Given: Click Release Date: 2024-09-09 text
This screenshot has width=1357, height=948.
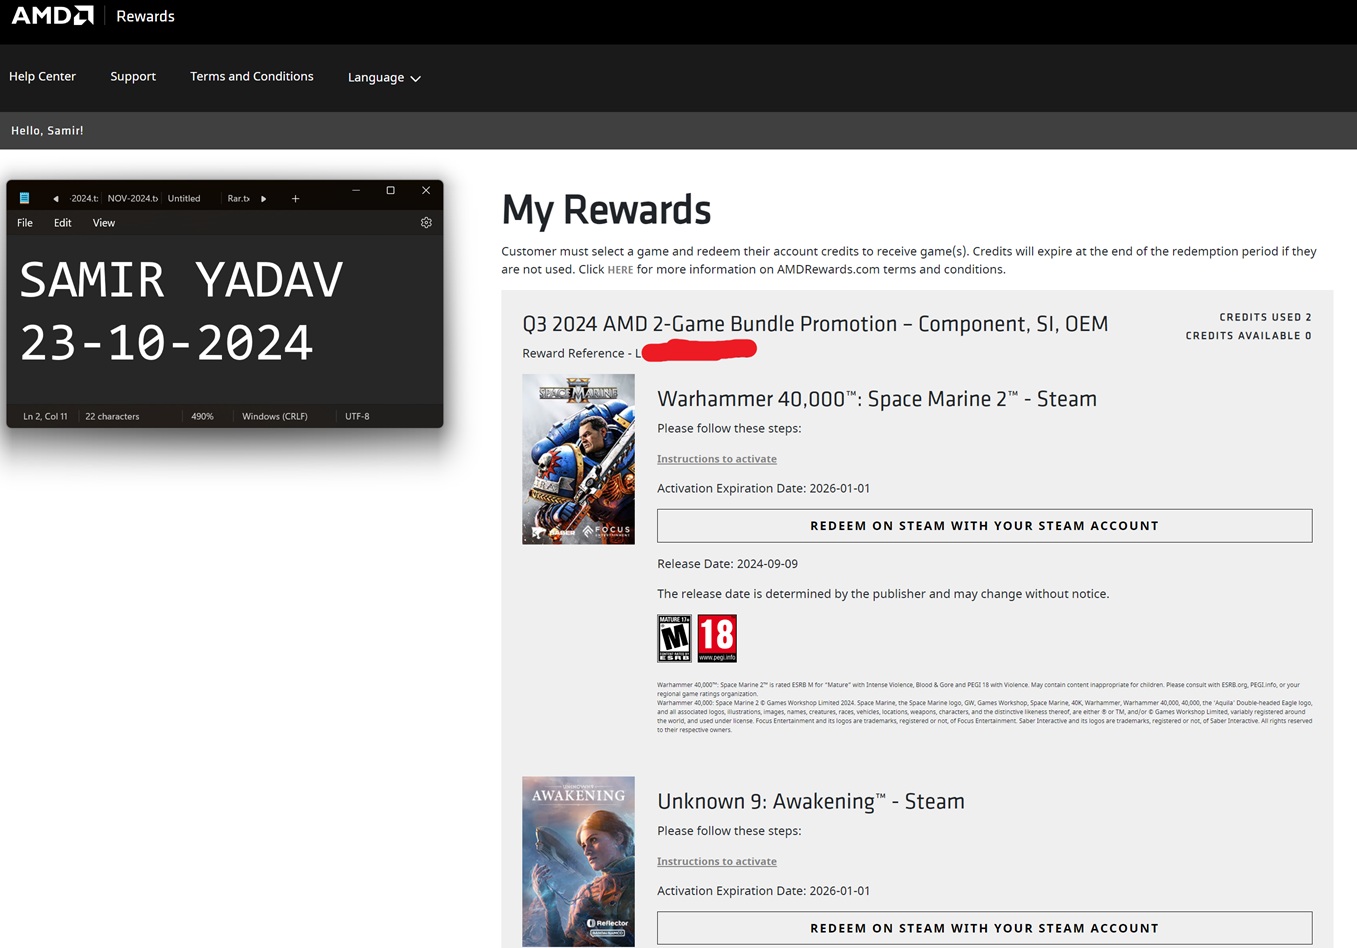Looking at the screenshot, I should 727,564.
